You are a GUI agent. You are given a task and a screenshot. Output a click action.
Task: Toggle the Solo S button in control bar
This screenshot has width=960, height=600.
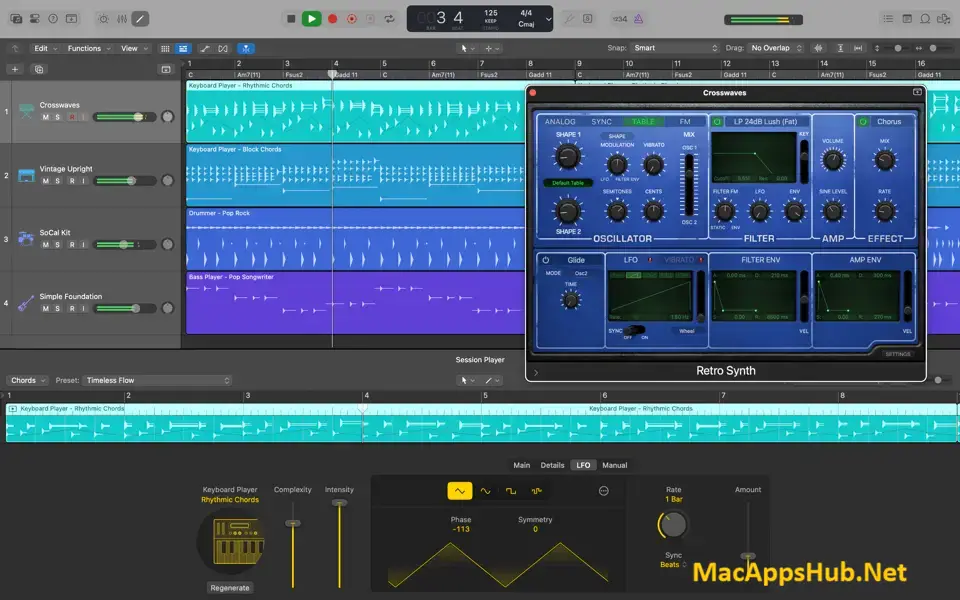(x=587, y=19)
